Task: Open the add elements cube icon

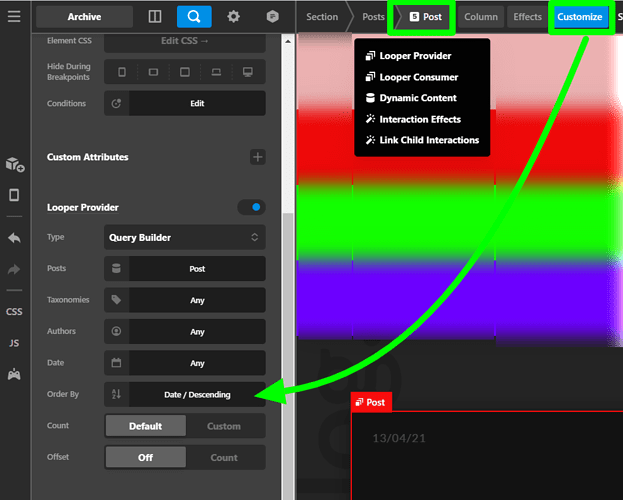Action: [15, 164]
